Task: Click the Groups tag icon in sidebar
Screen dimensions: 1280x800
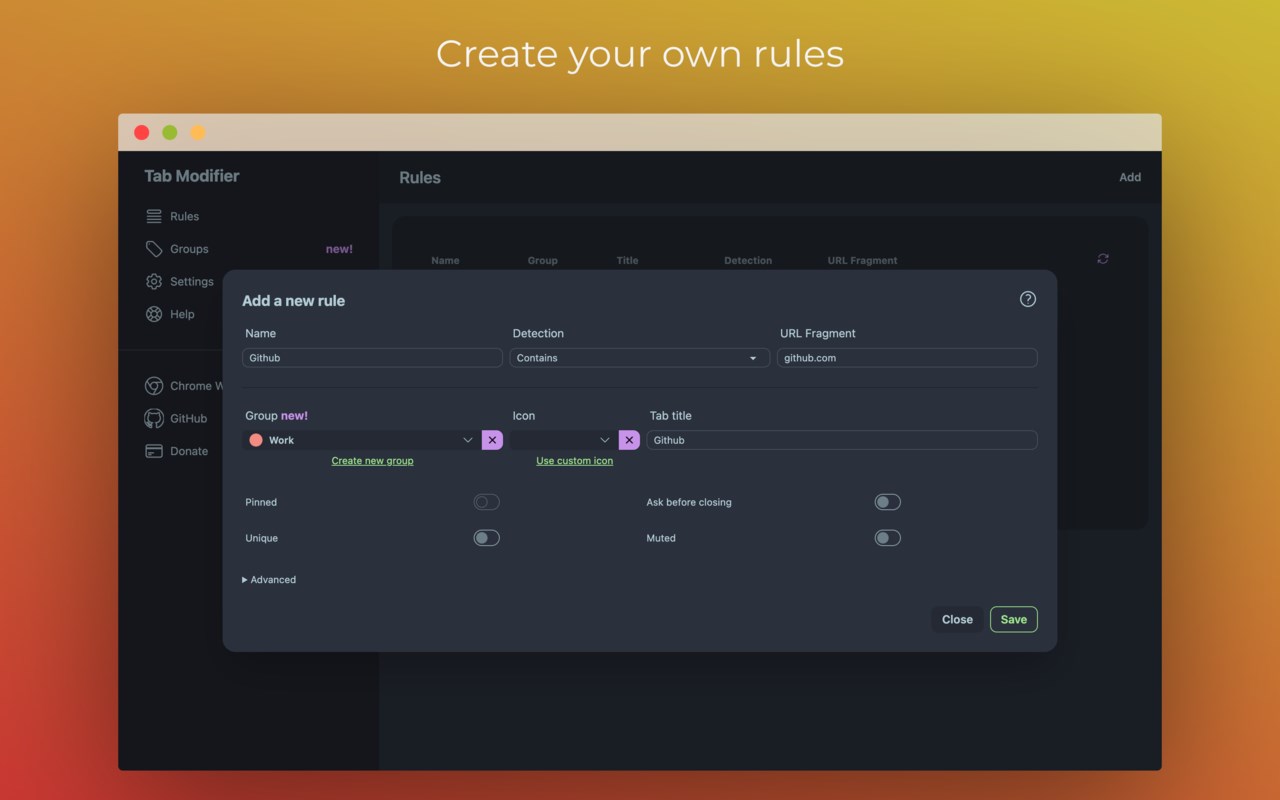Action: [x=154, y=249]
